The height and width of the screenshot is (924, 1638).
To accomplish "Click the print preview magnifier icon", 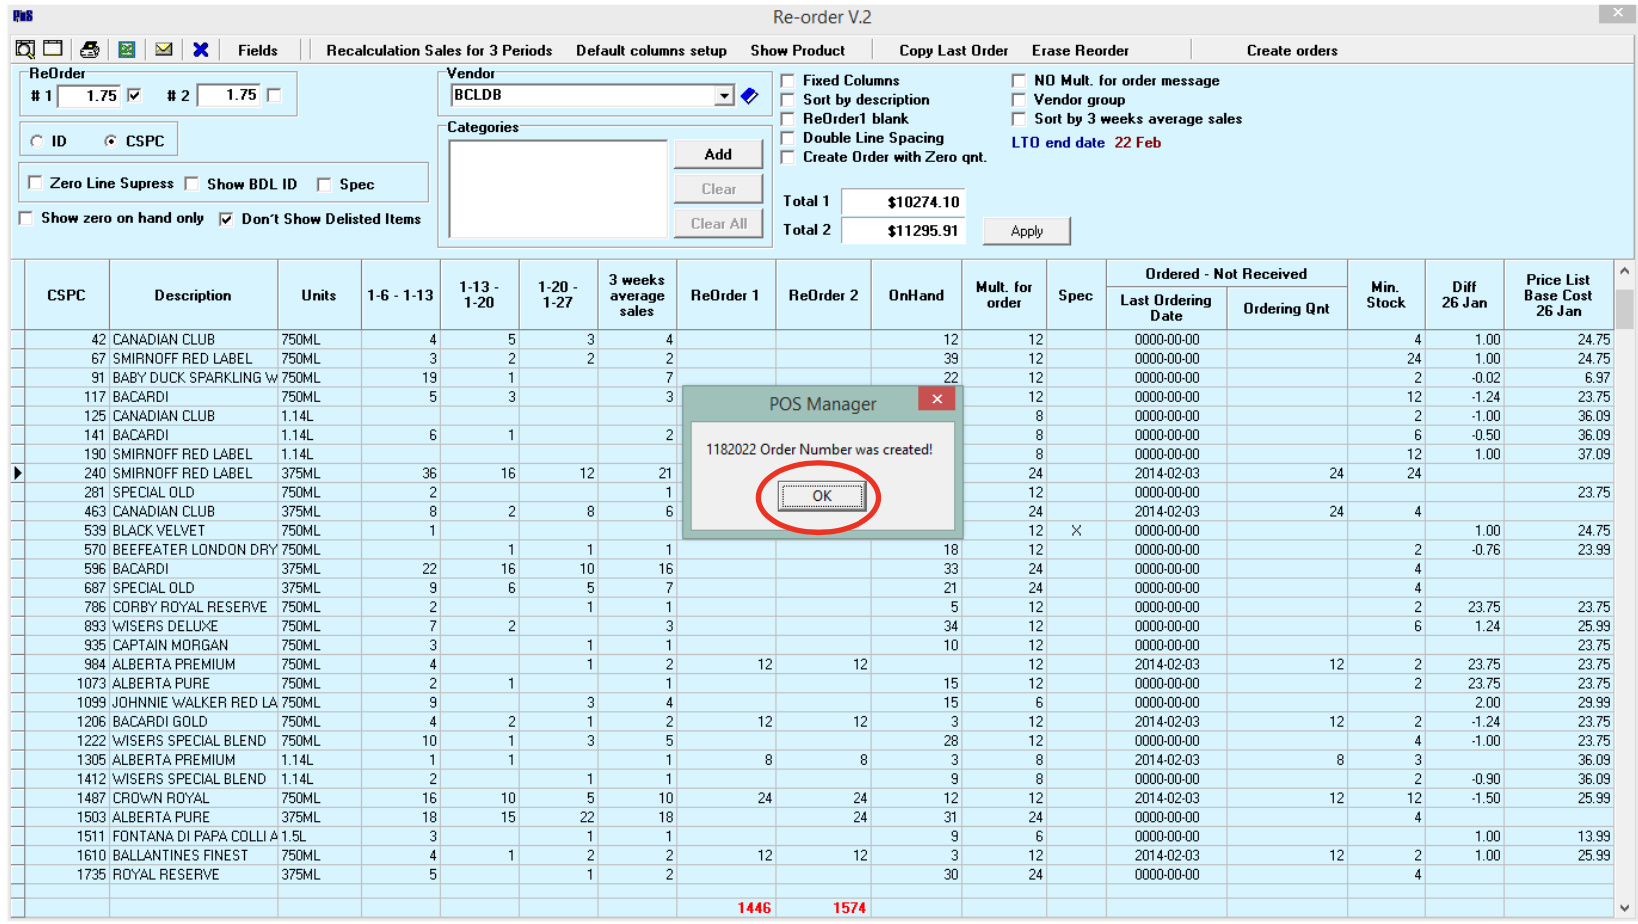I will [25, 49].
